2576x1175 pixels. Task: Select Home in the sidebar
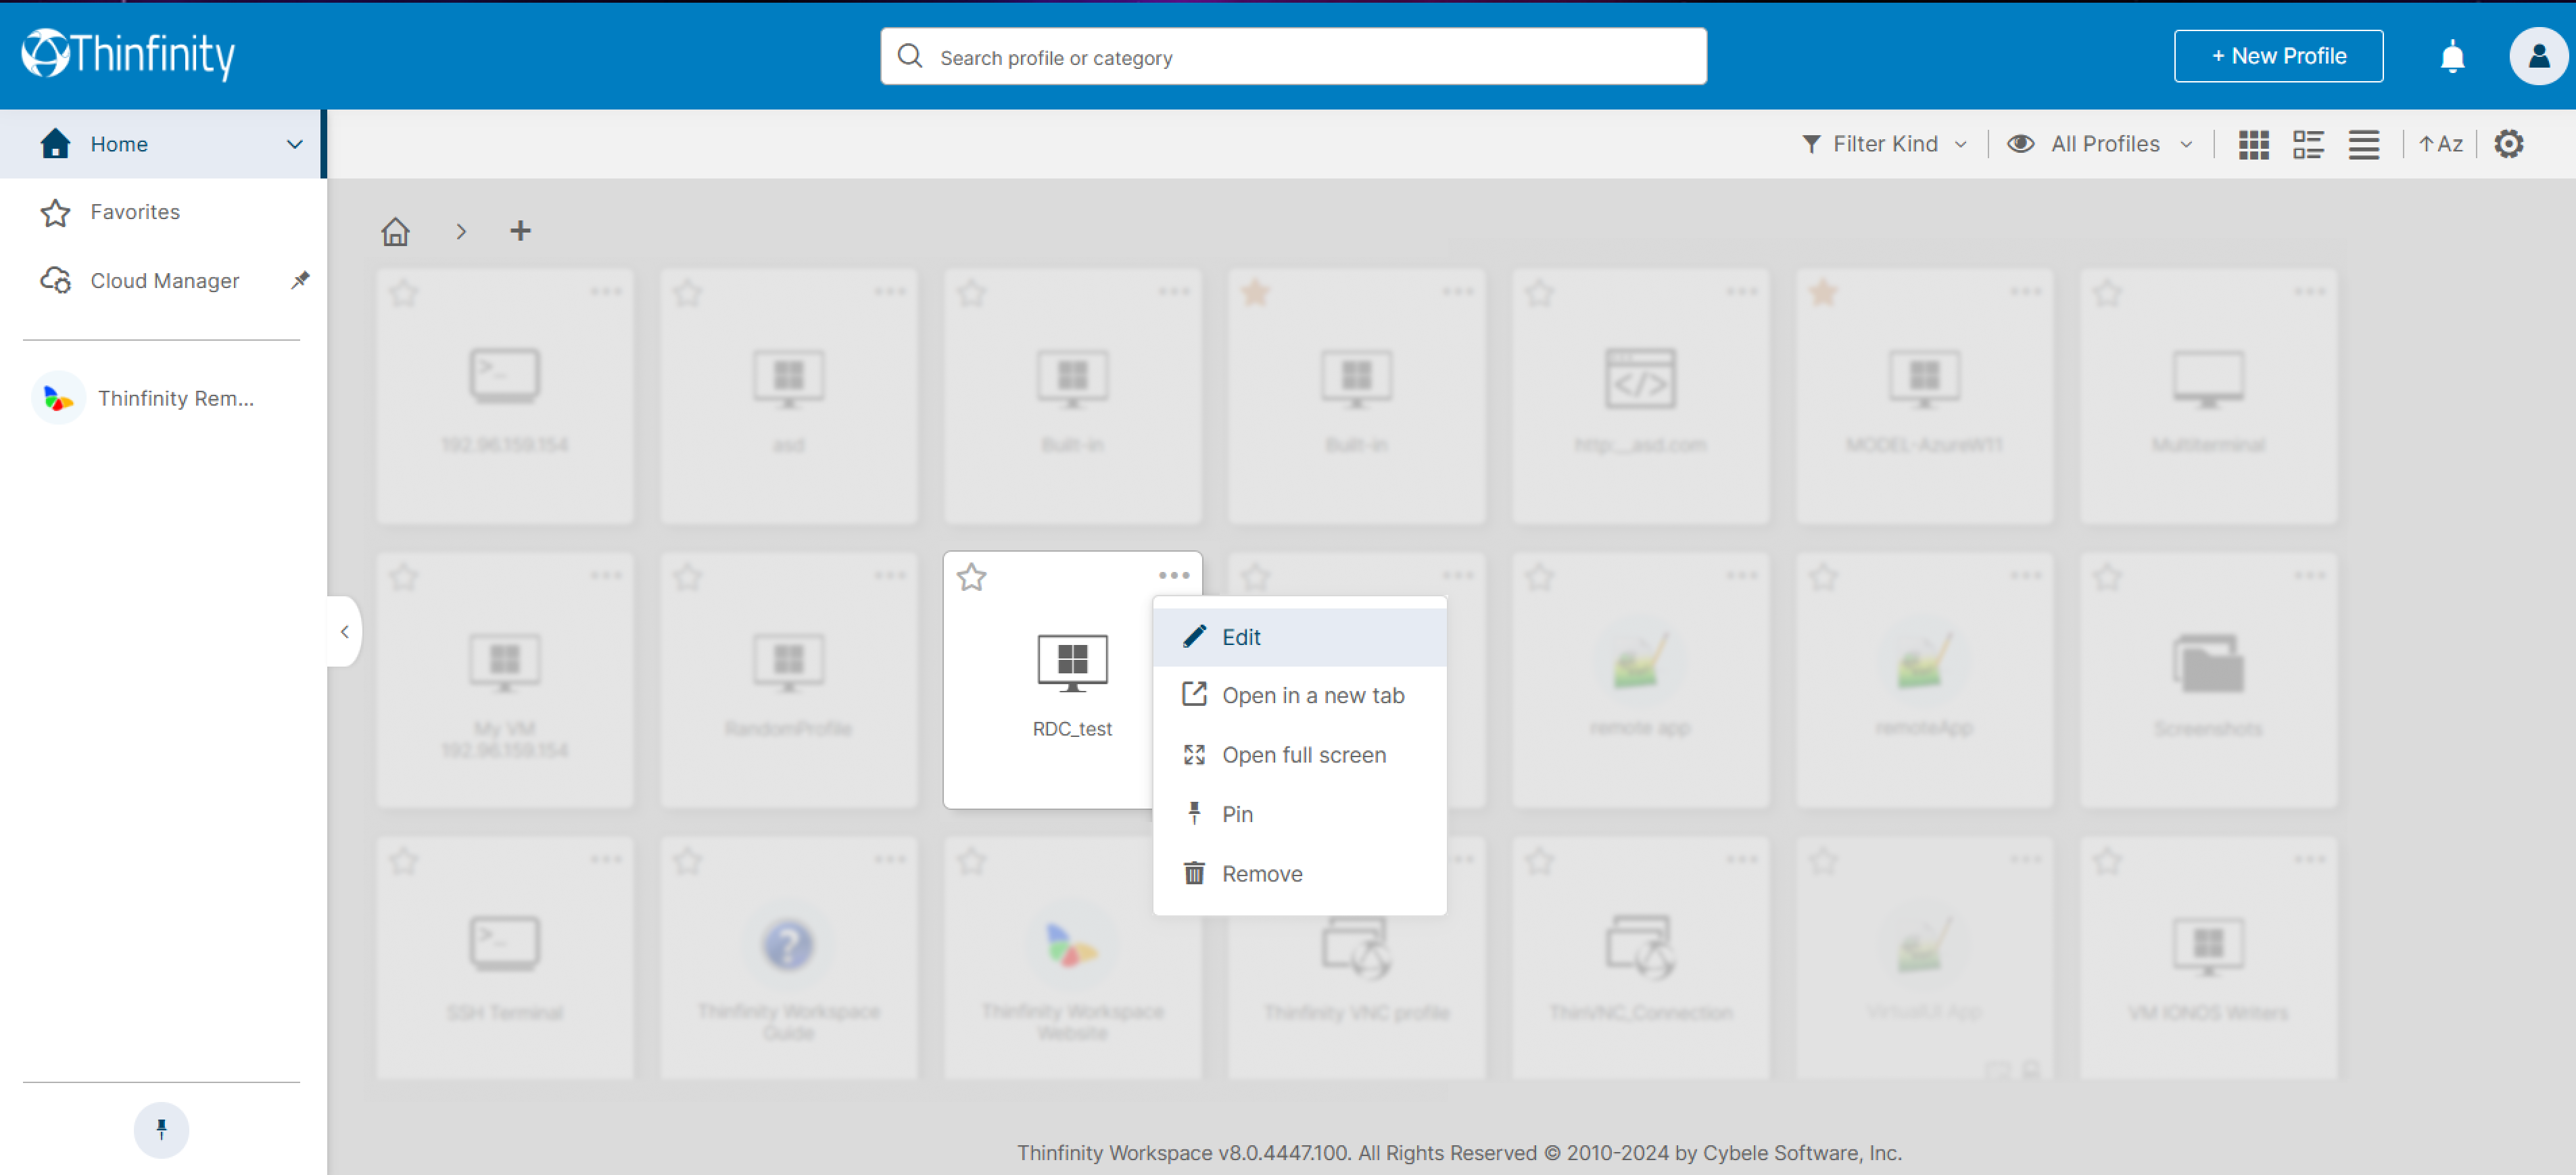[162, 144]
